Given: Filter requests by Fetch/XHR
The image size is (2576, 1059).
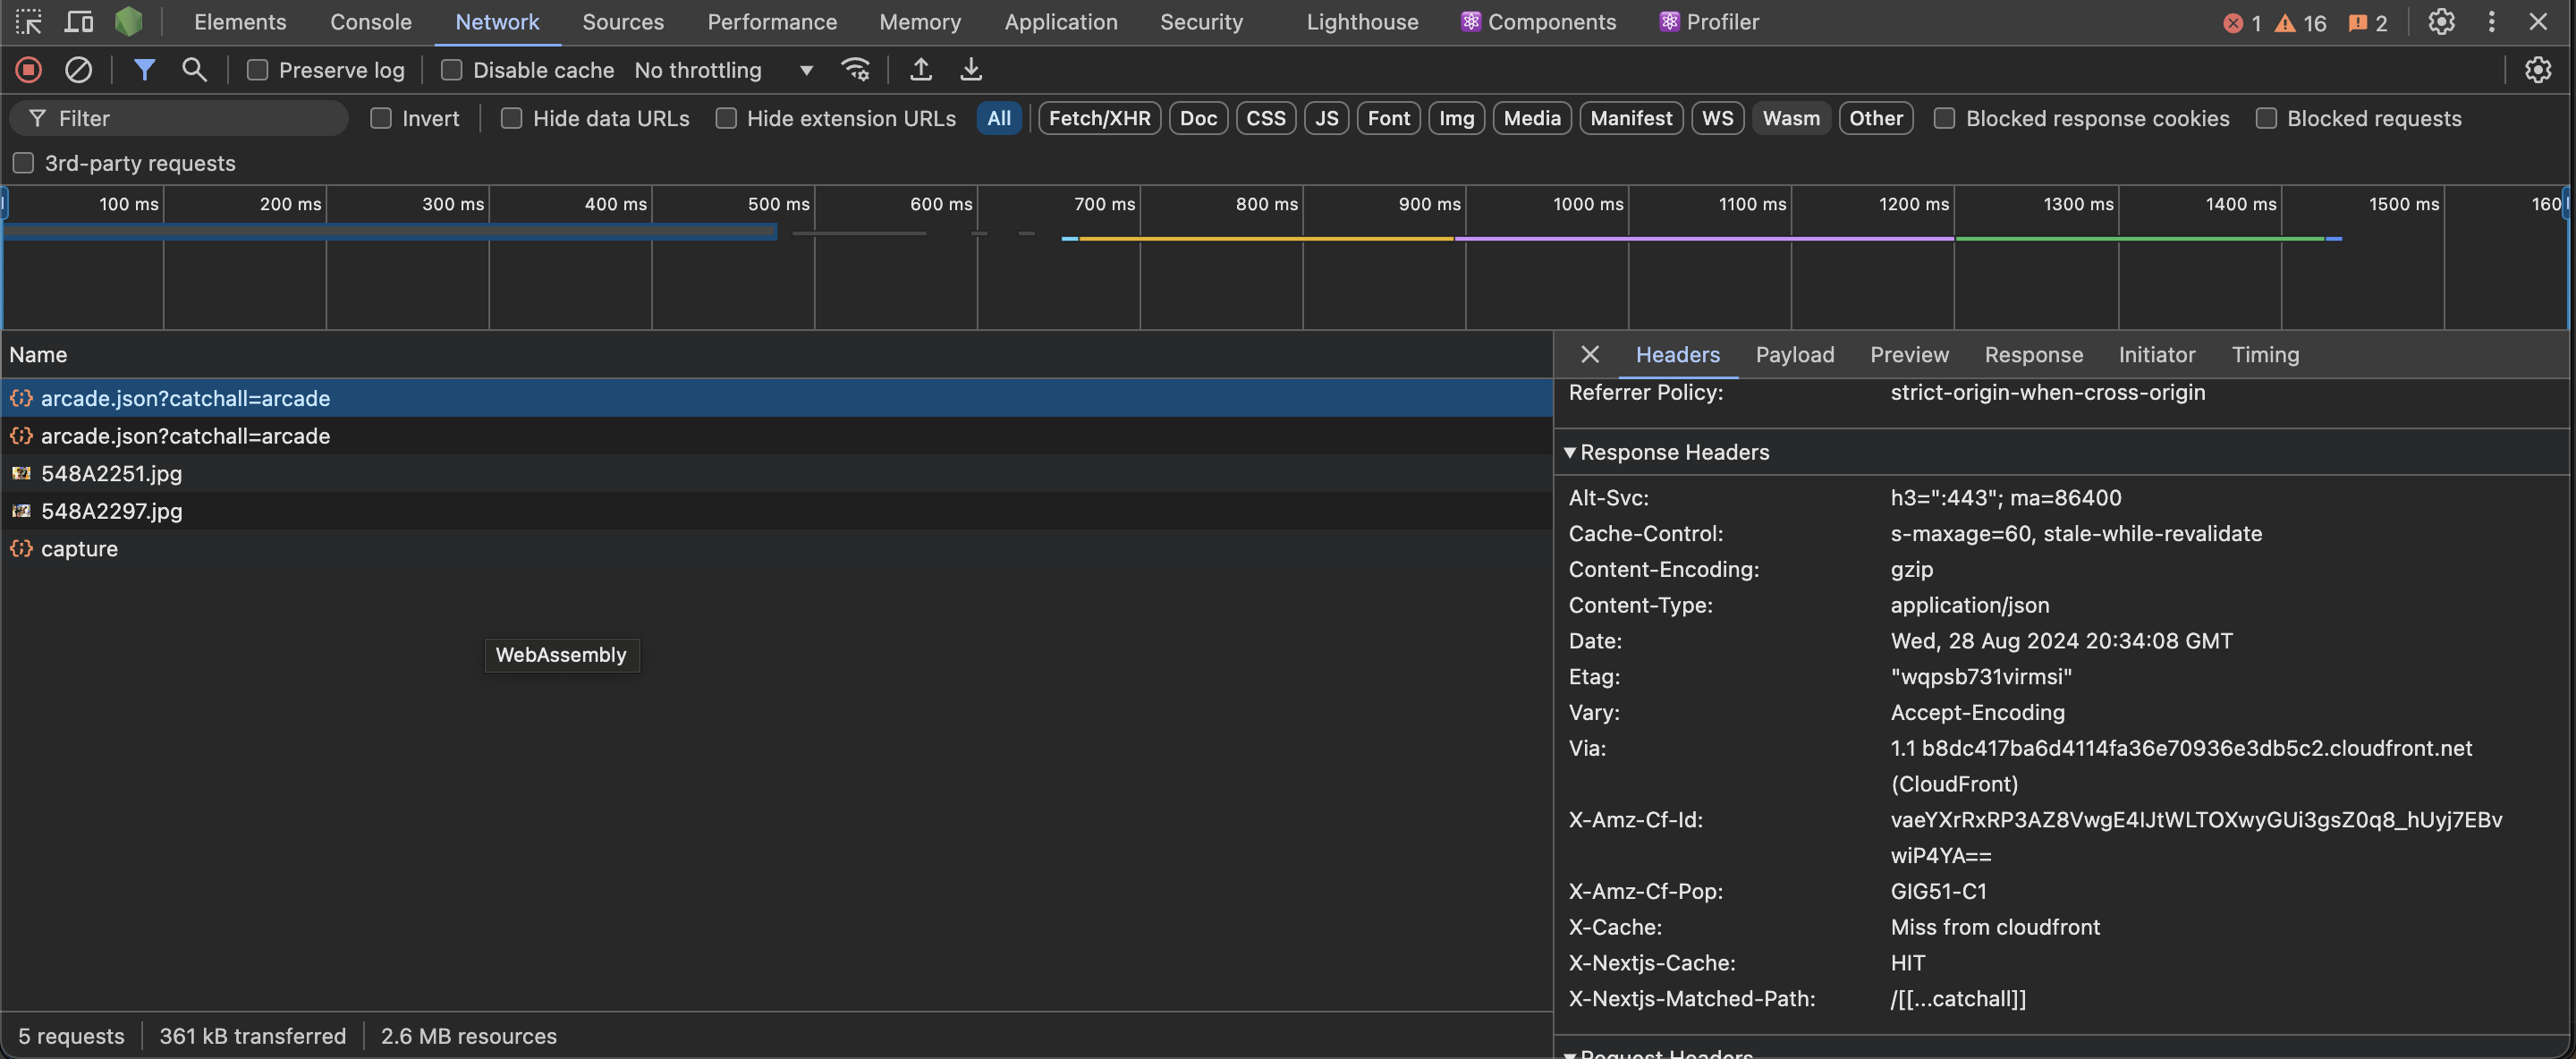Looking at the screenshot, I should coord(1099,118).
